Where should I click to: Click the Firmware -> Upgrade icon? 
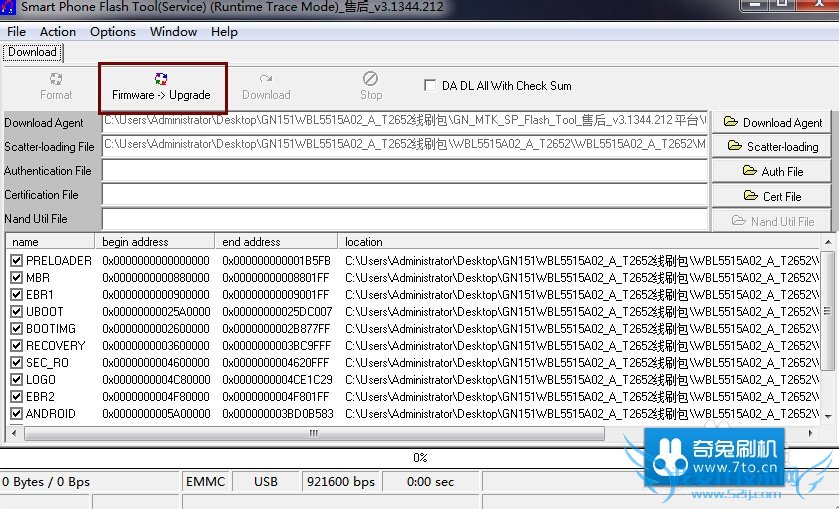[x=161, y=79]
